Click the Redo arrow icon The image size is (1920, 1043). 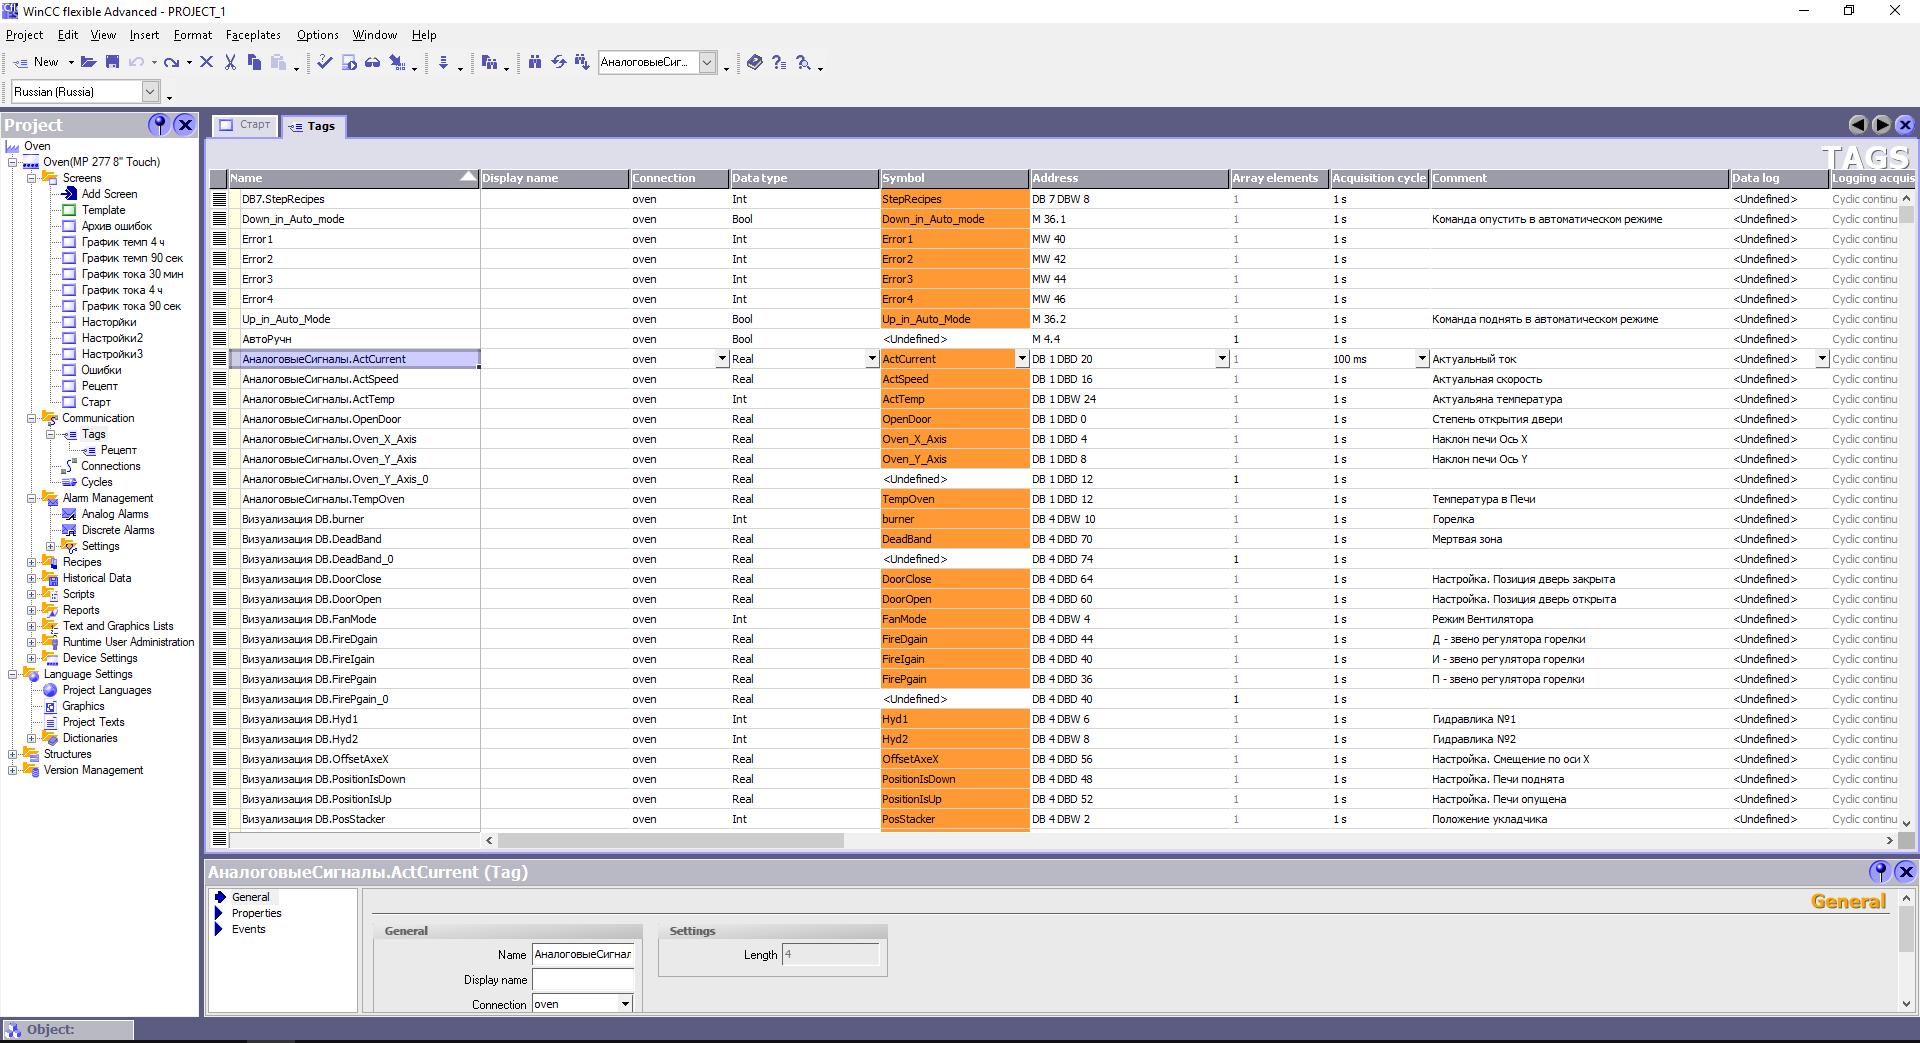(x=171, y=62)
